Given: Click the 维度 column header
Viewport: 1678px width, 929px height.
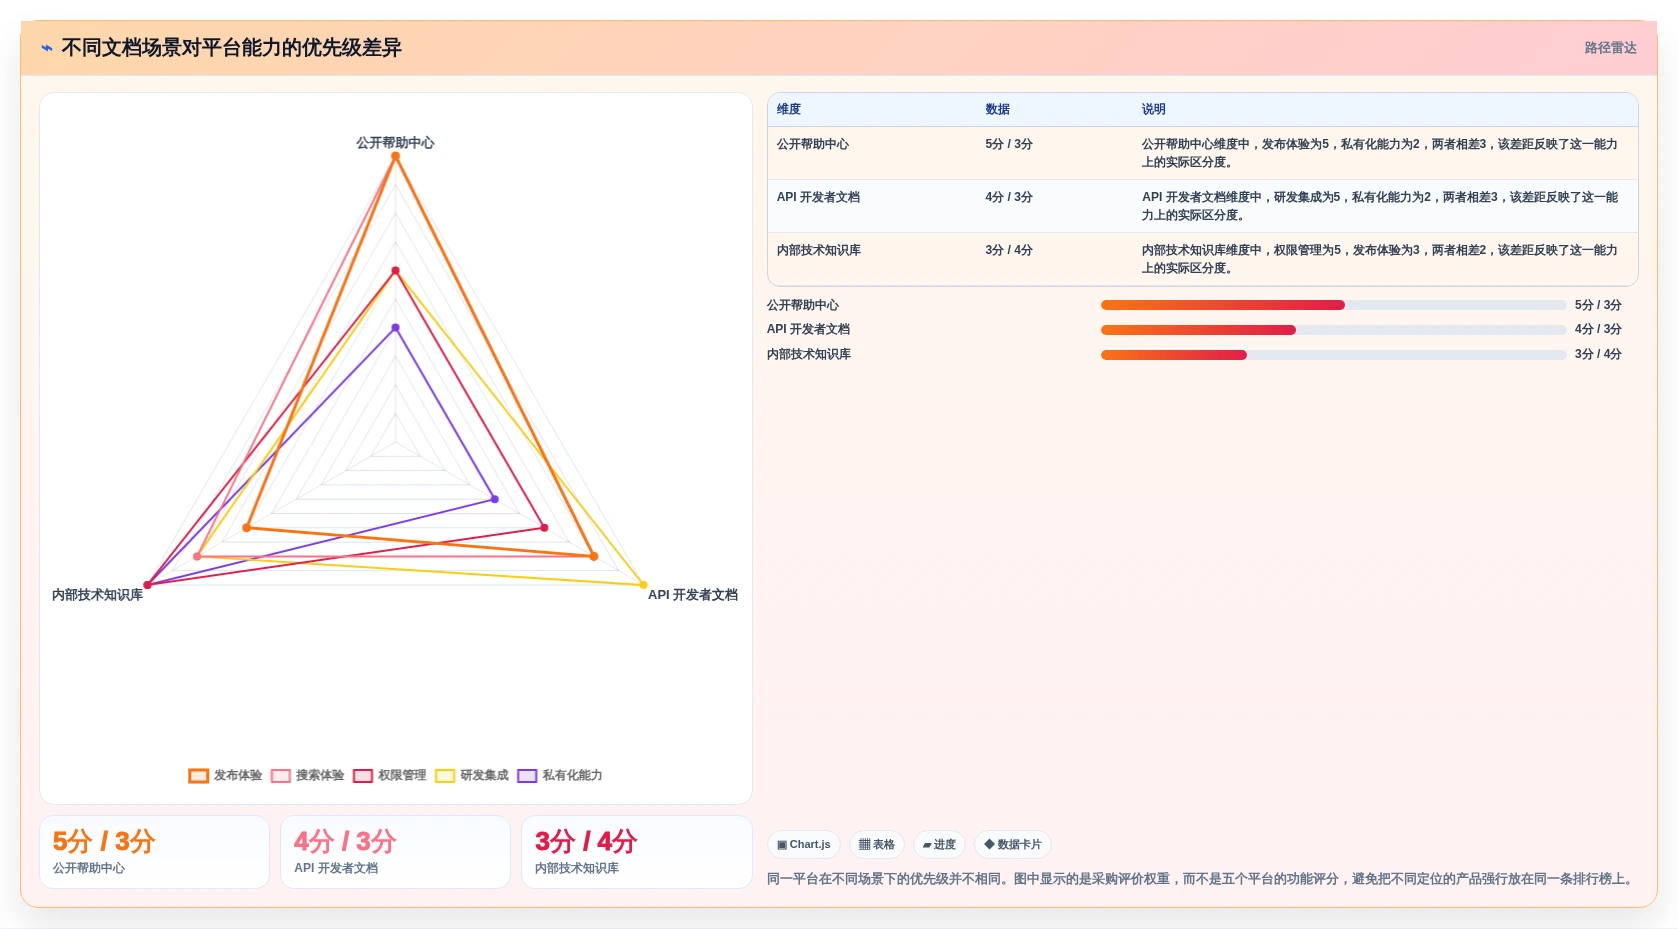Looking at the screenshot, I should point(789,109).
